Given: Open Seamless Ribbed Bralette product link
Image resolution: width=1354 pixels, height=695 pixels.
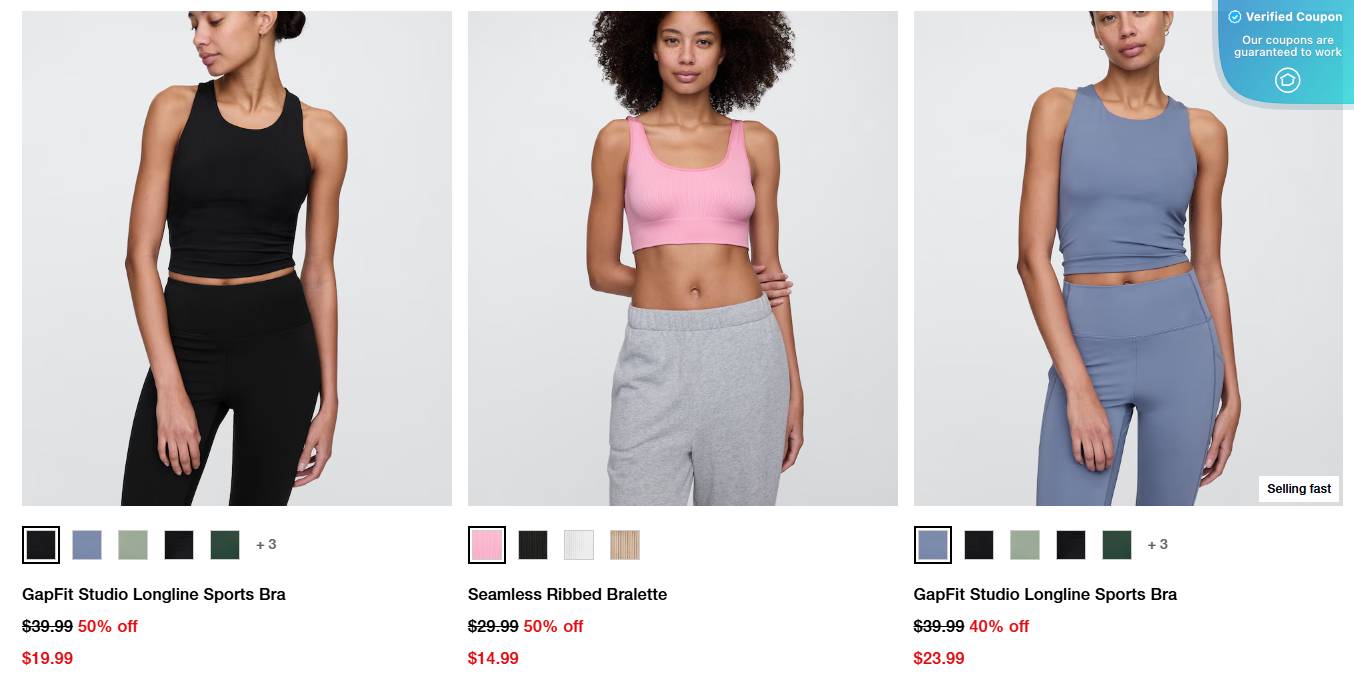Looking at the screenshot, I should click(567, 594).
